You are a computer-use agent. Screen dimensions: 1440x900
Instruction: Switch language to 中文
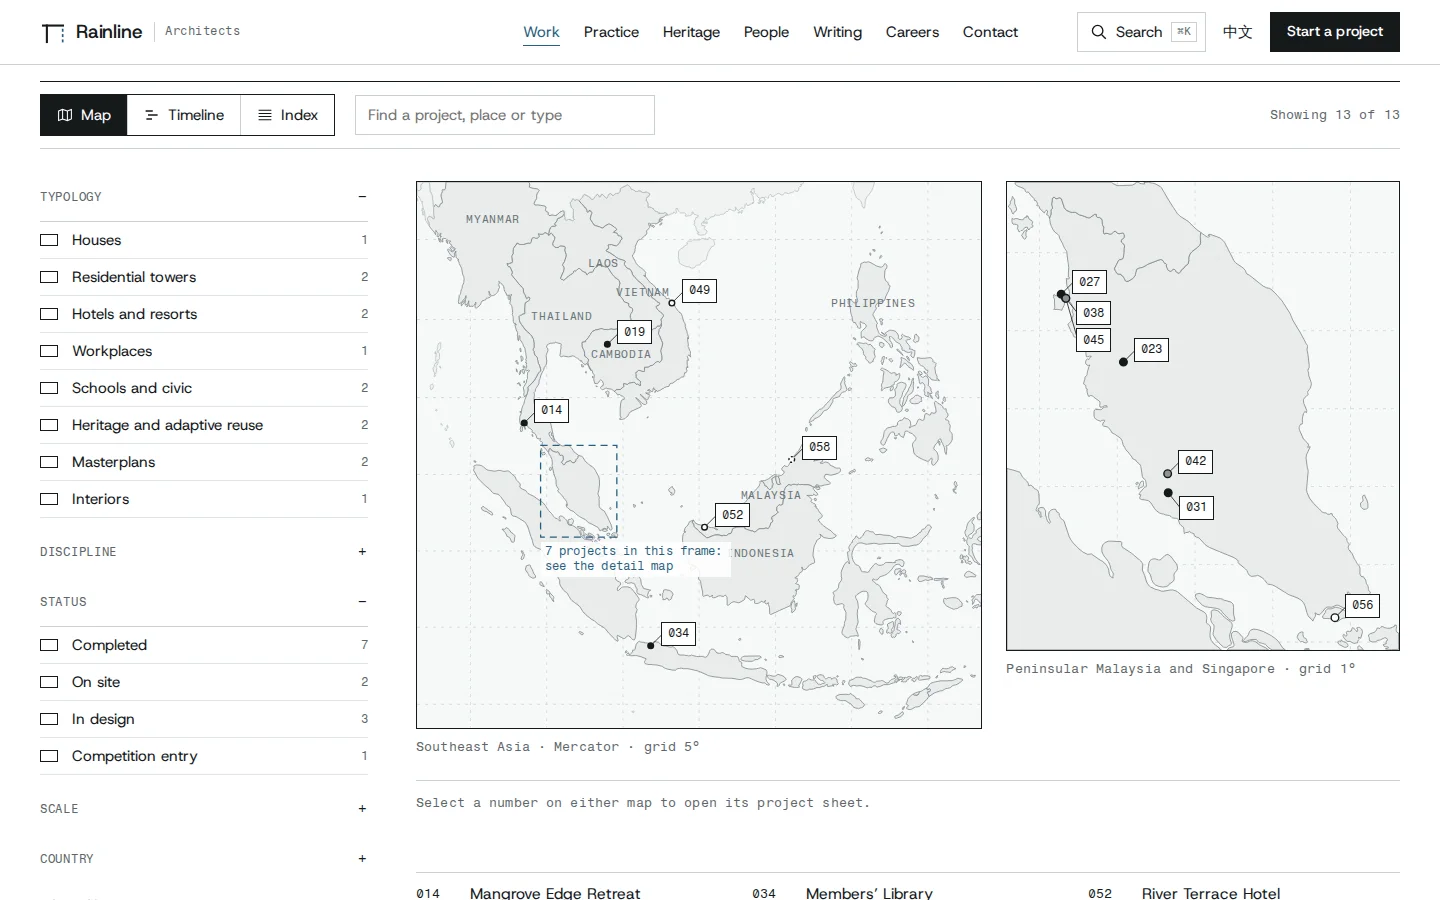[1237, 32]
